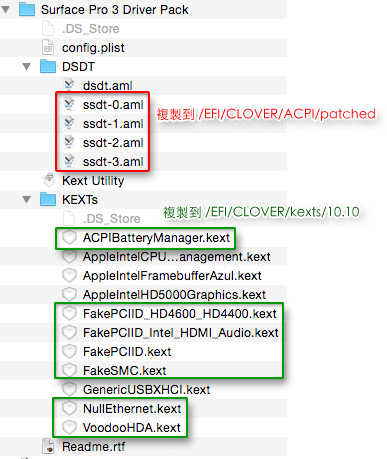Select the GenericUSBXHCI.kext name
Screen dimensions: 387x459
pyautogui.click(x=147, y=389)
